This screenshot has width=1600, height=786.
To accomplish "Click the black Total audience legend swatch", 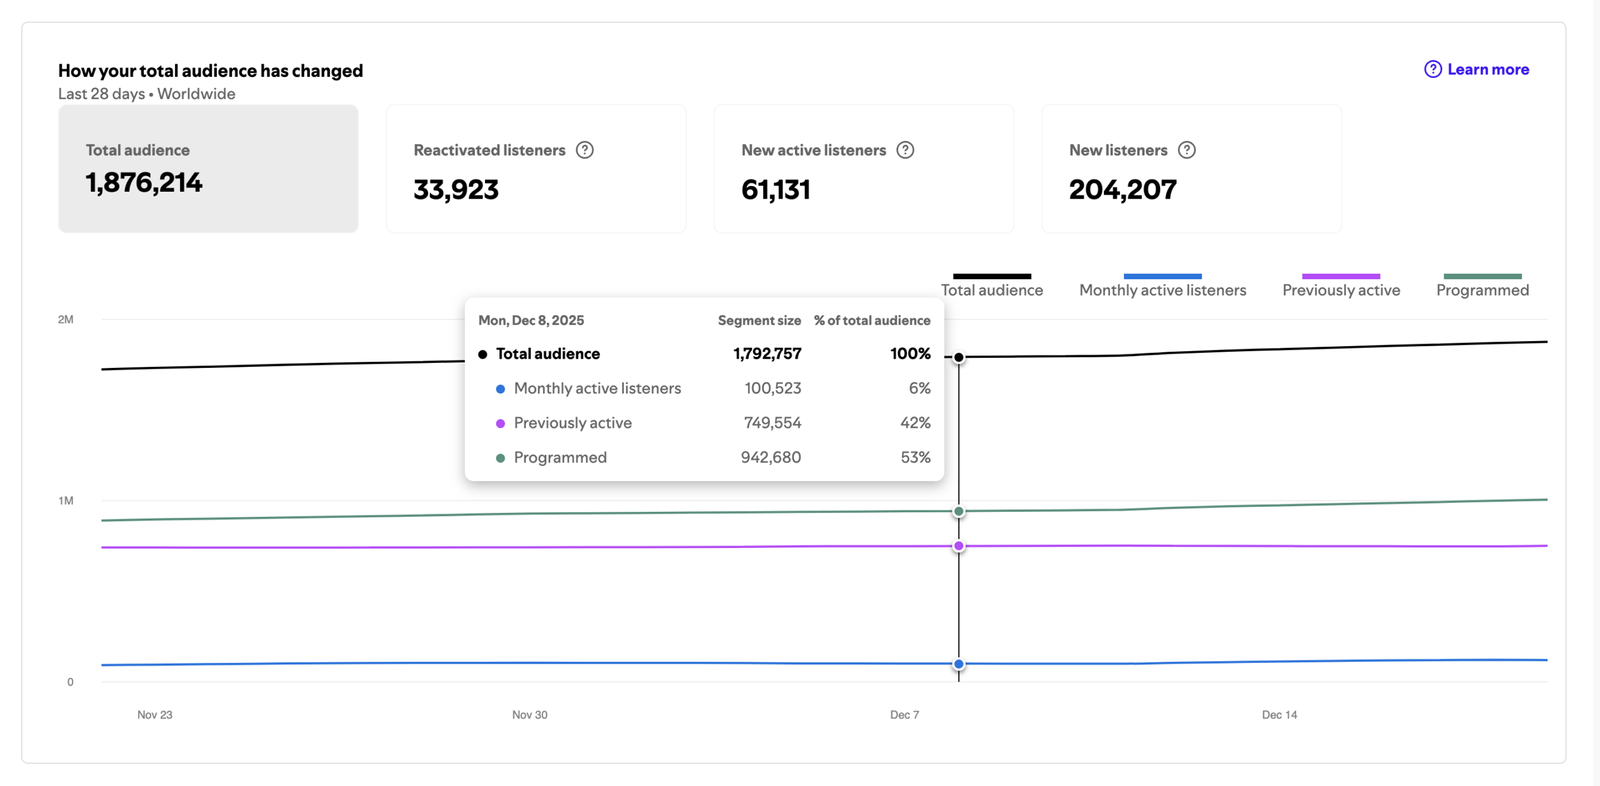I will pyautogui.click(x=991, y=276).
